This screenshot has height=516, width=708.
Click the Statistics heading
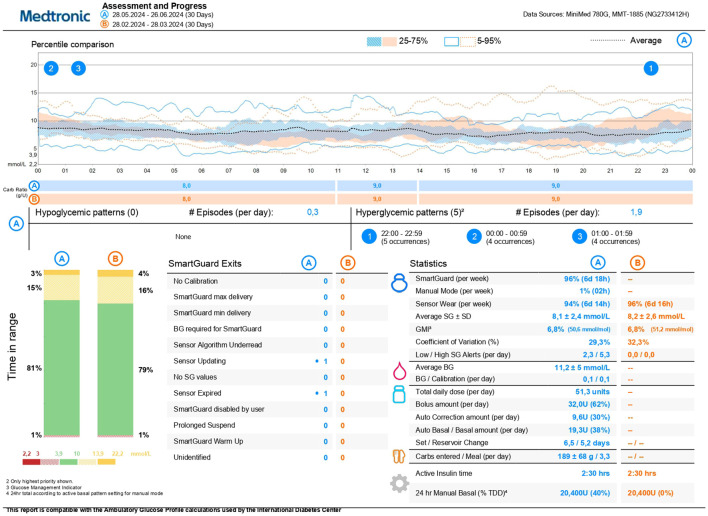pos(434,264)
